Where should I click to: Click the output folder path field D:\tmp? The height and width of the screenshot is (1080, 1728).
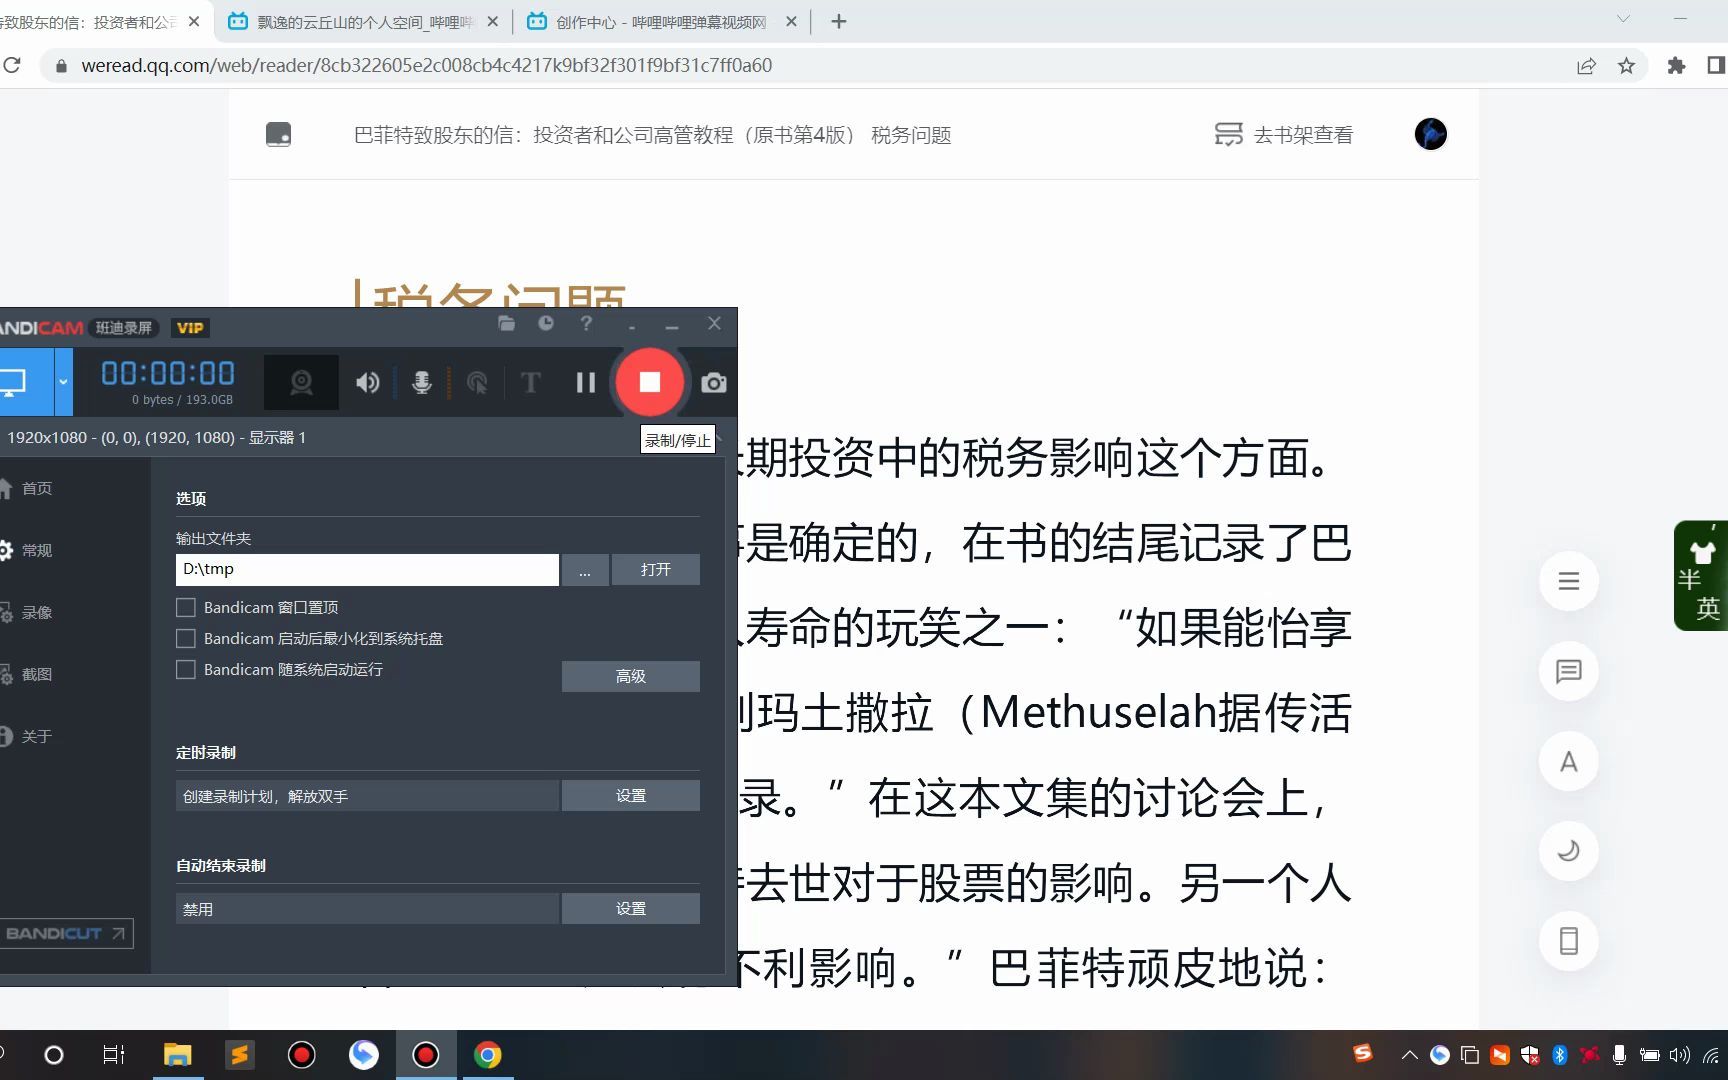pyautogui.click(x=367, y=569)
